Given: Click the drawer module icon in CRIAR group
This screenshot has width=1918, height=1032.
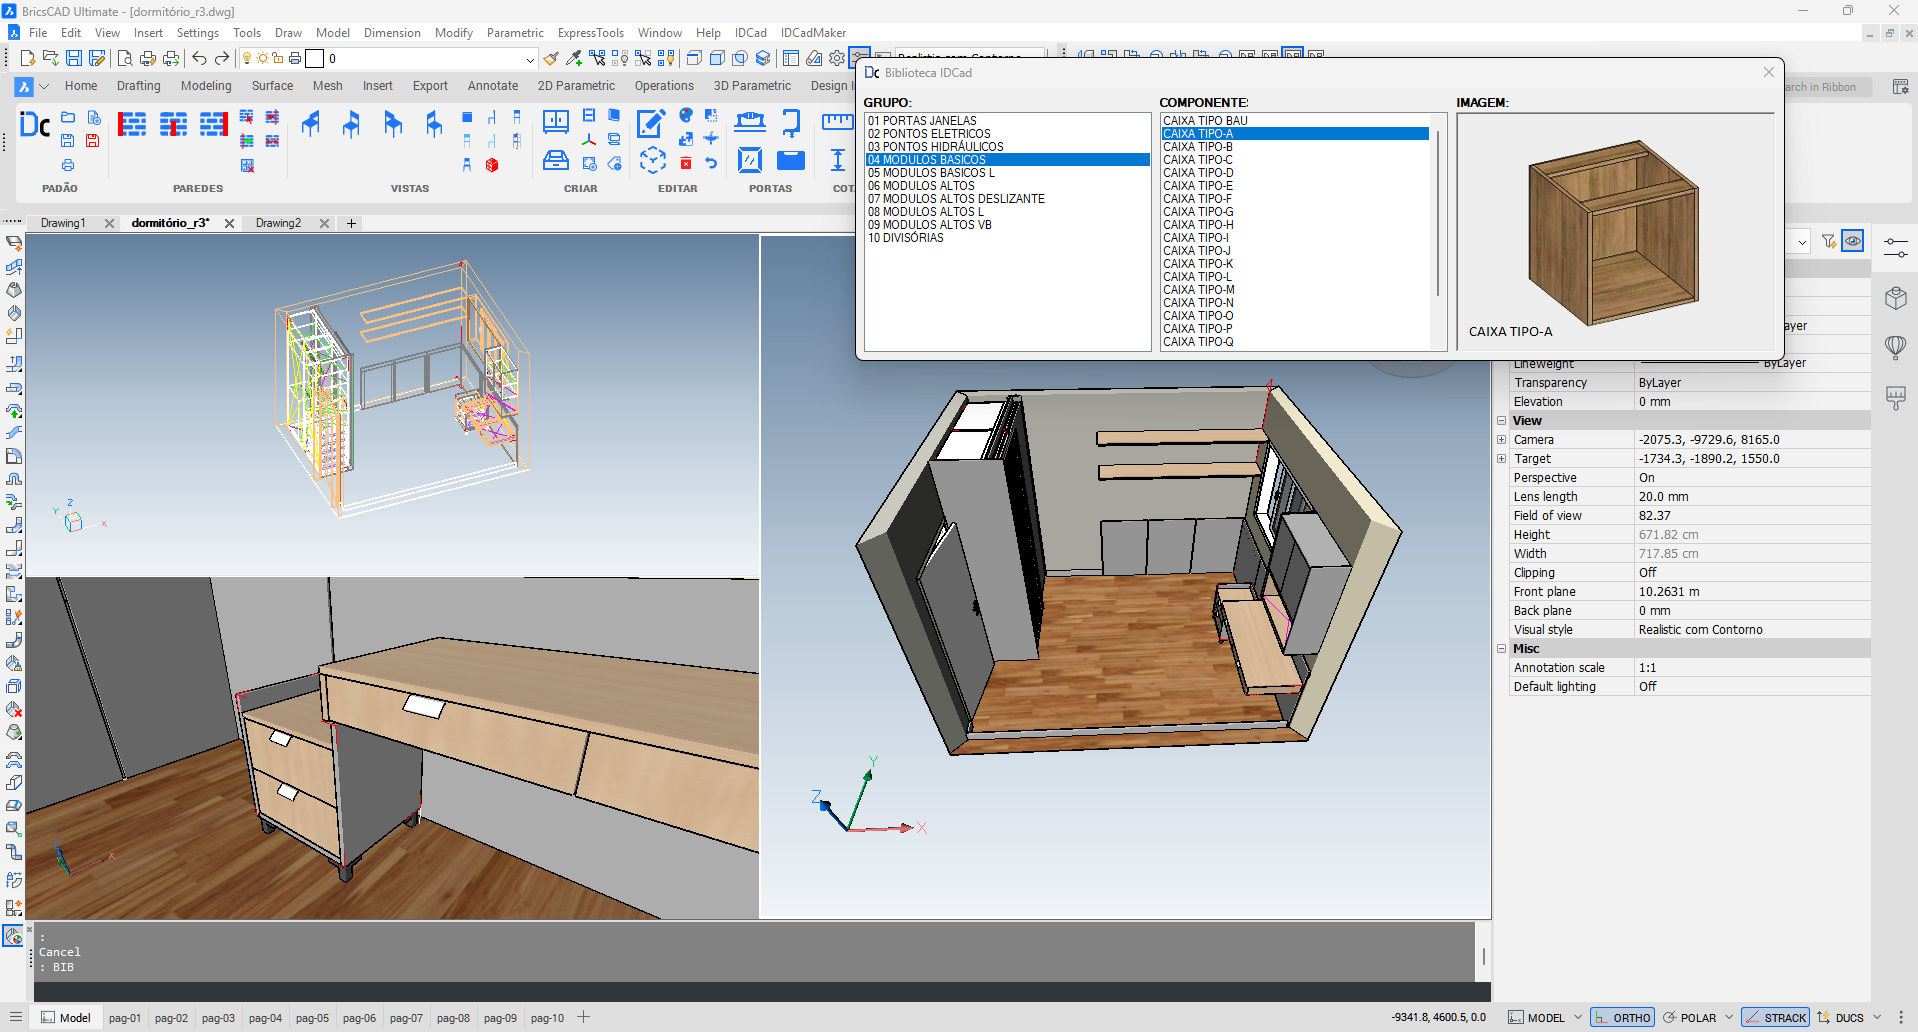Looking at the screenshot, I should point(556,160).
